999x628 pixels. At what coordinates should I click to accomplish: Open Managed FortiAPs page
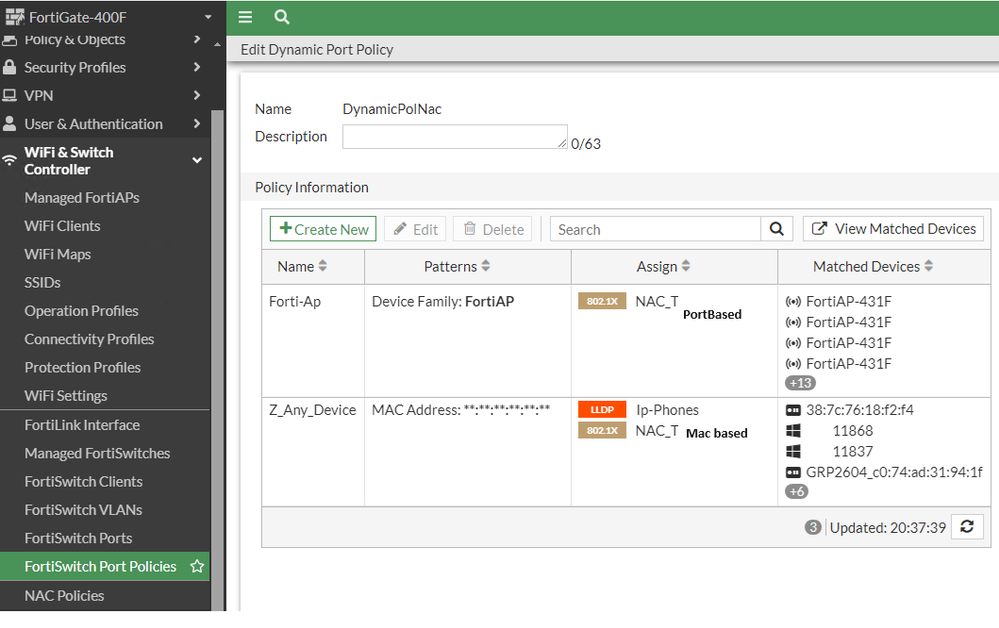click(x=82, y=198)
